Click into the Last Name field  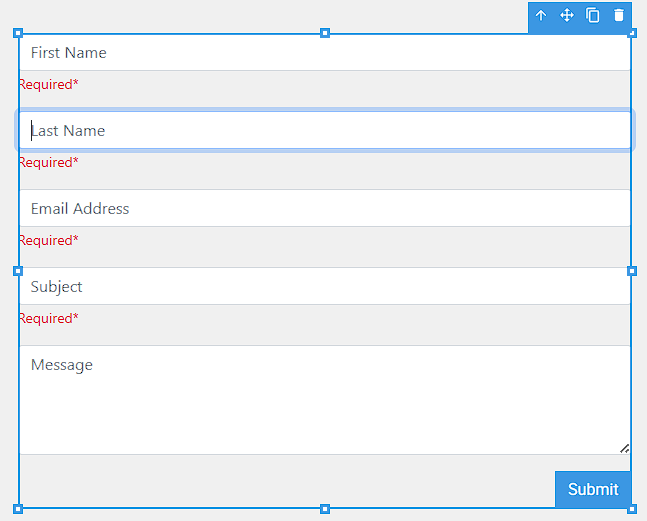coord(325,131)
